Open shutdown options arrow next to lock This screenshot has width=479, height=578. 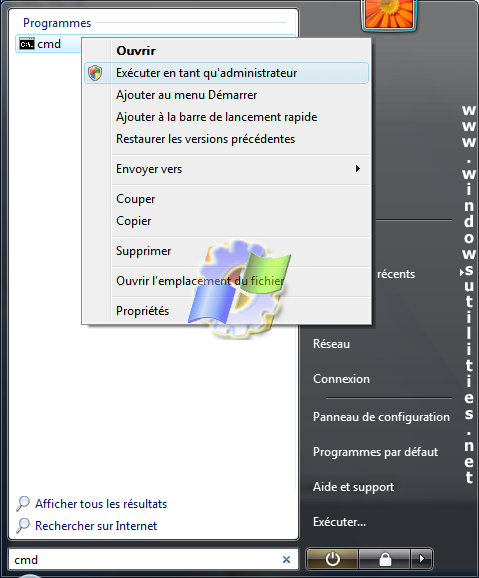421,559
